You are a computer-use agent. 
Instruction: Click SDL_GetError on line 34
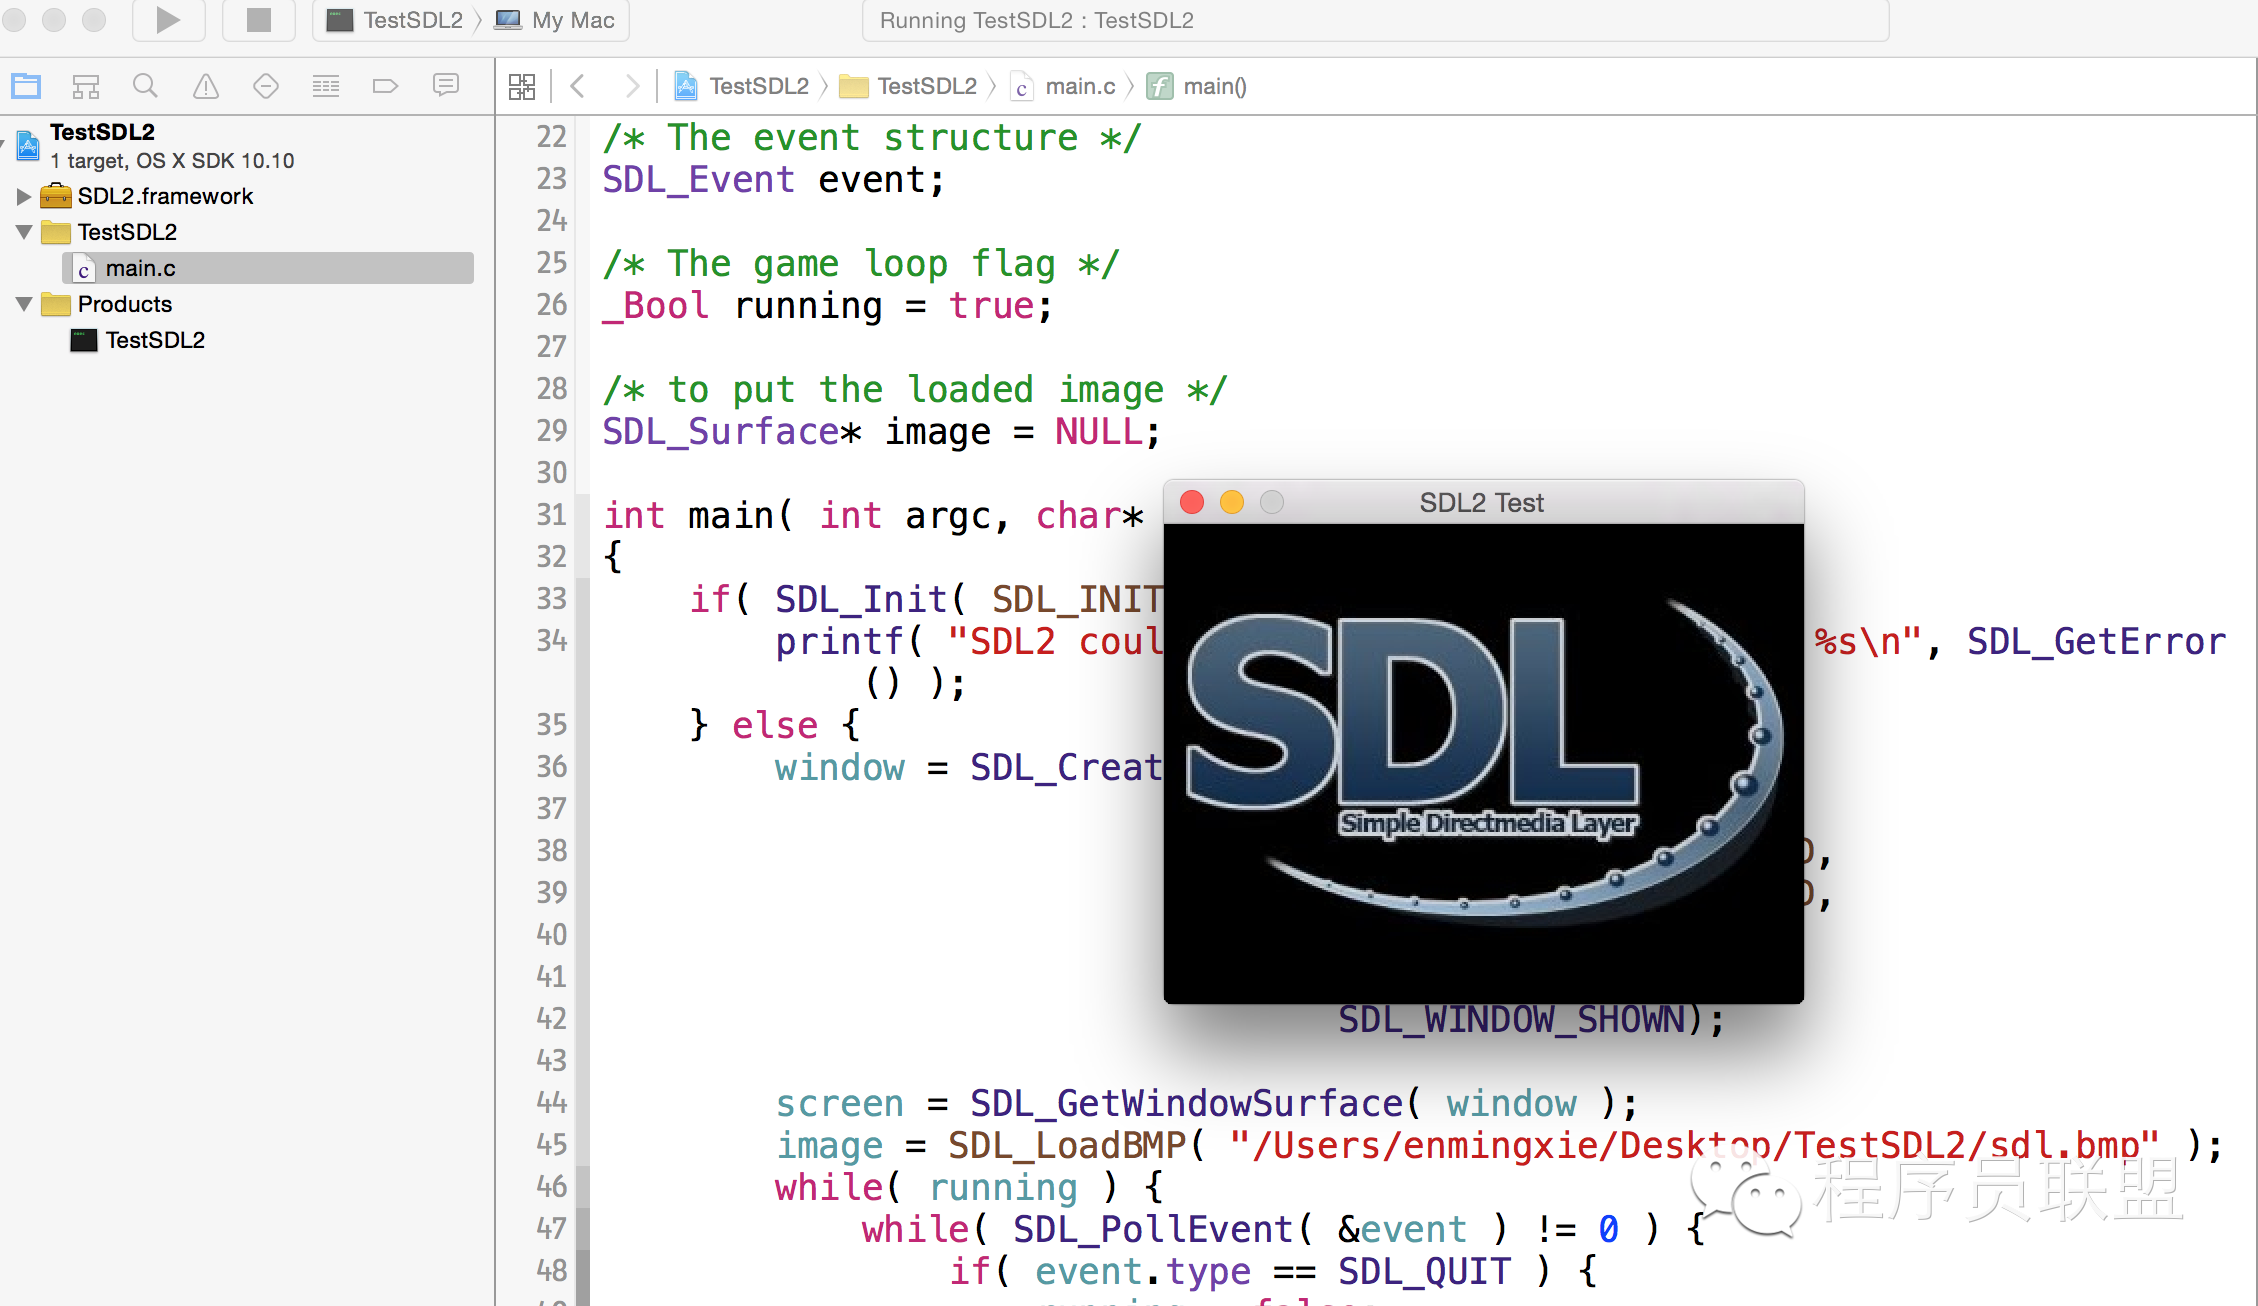2096,642
